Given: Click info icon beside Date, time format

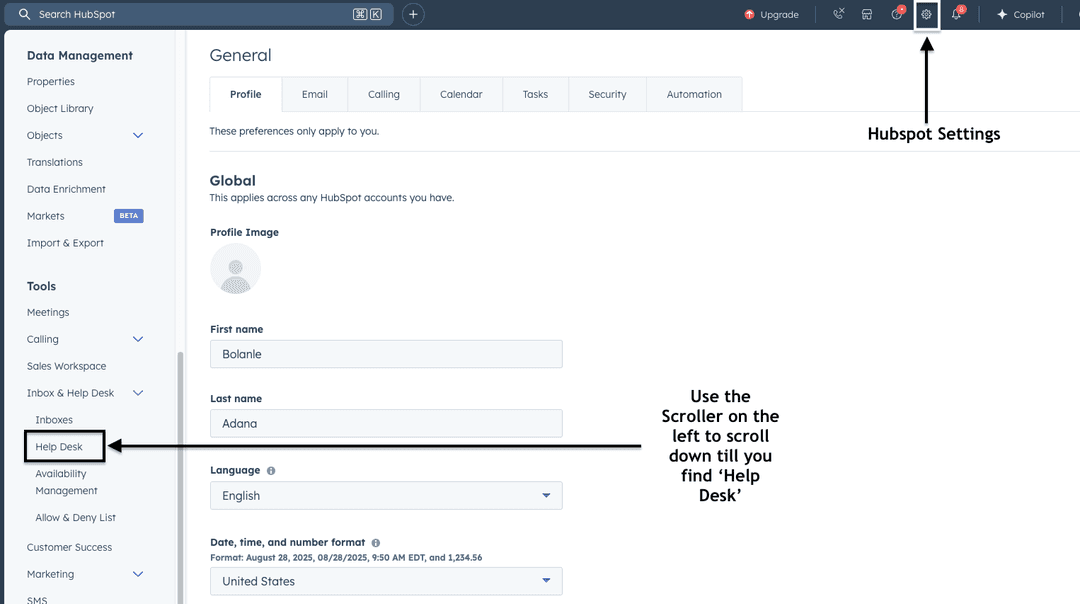Looking at the screenshot, I should coord(376,543).
